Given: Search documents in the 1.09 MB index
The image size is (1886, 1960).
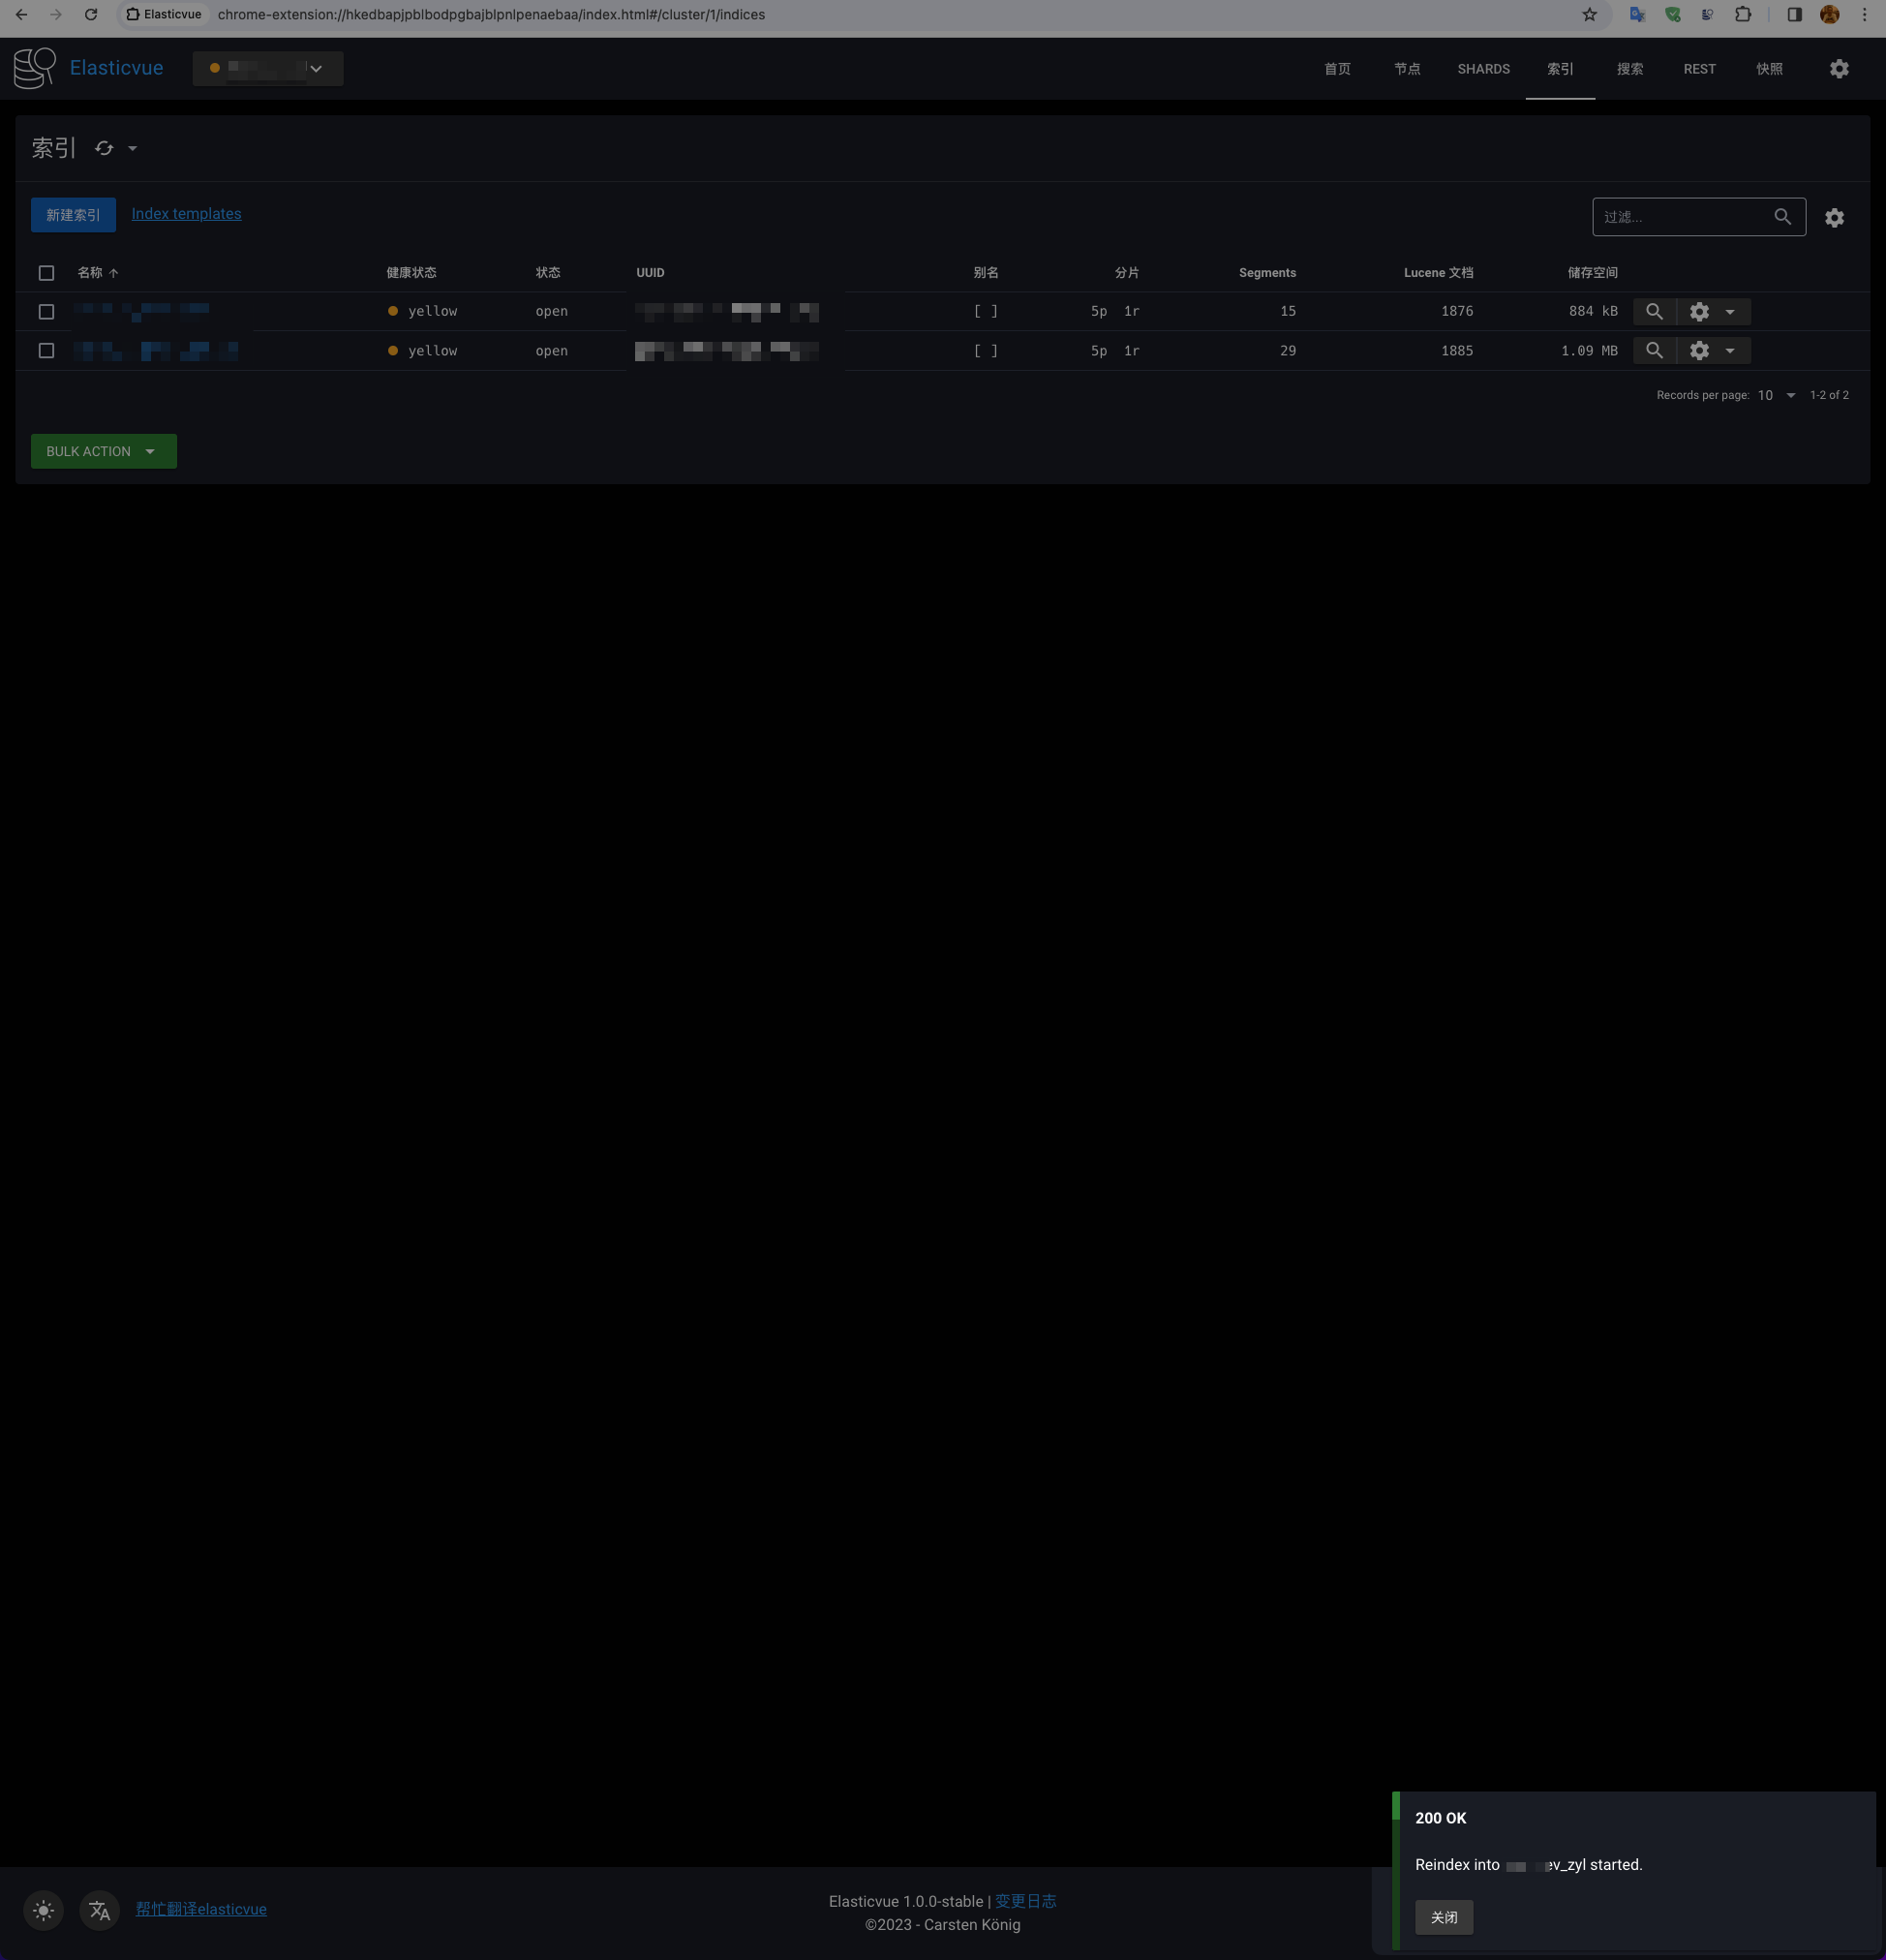Looking at the screenshot, I should (x=1654, y=350).
